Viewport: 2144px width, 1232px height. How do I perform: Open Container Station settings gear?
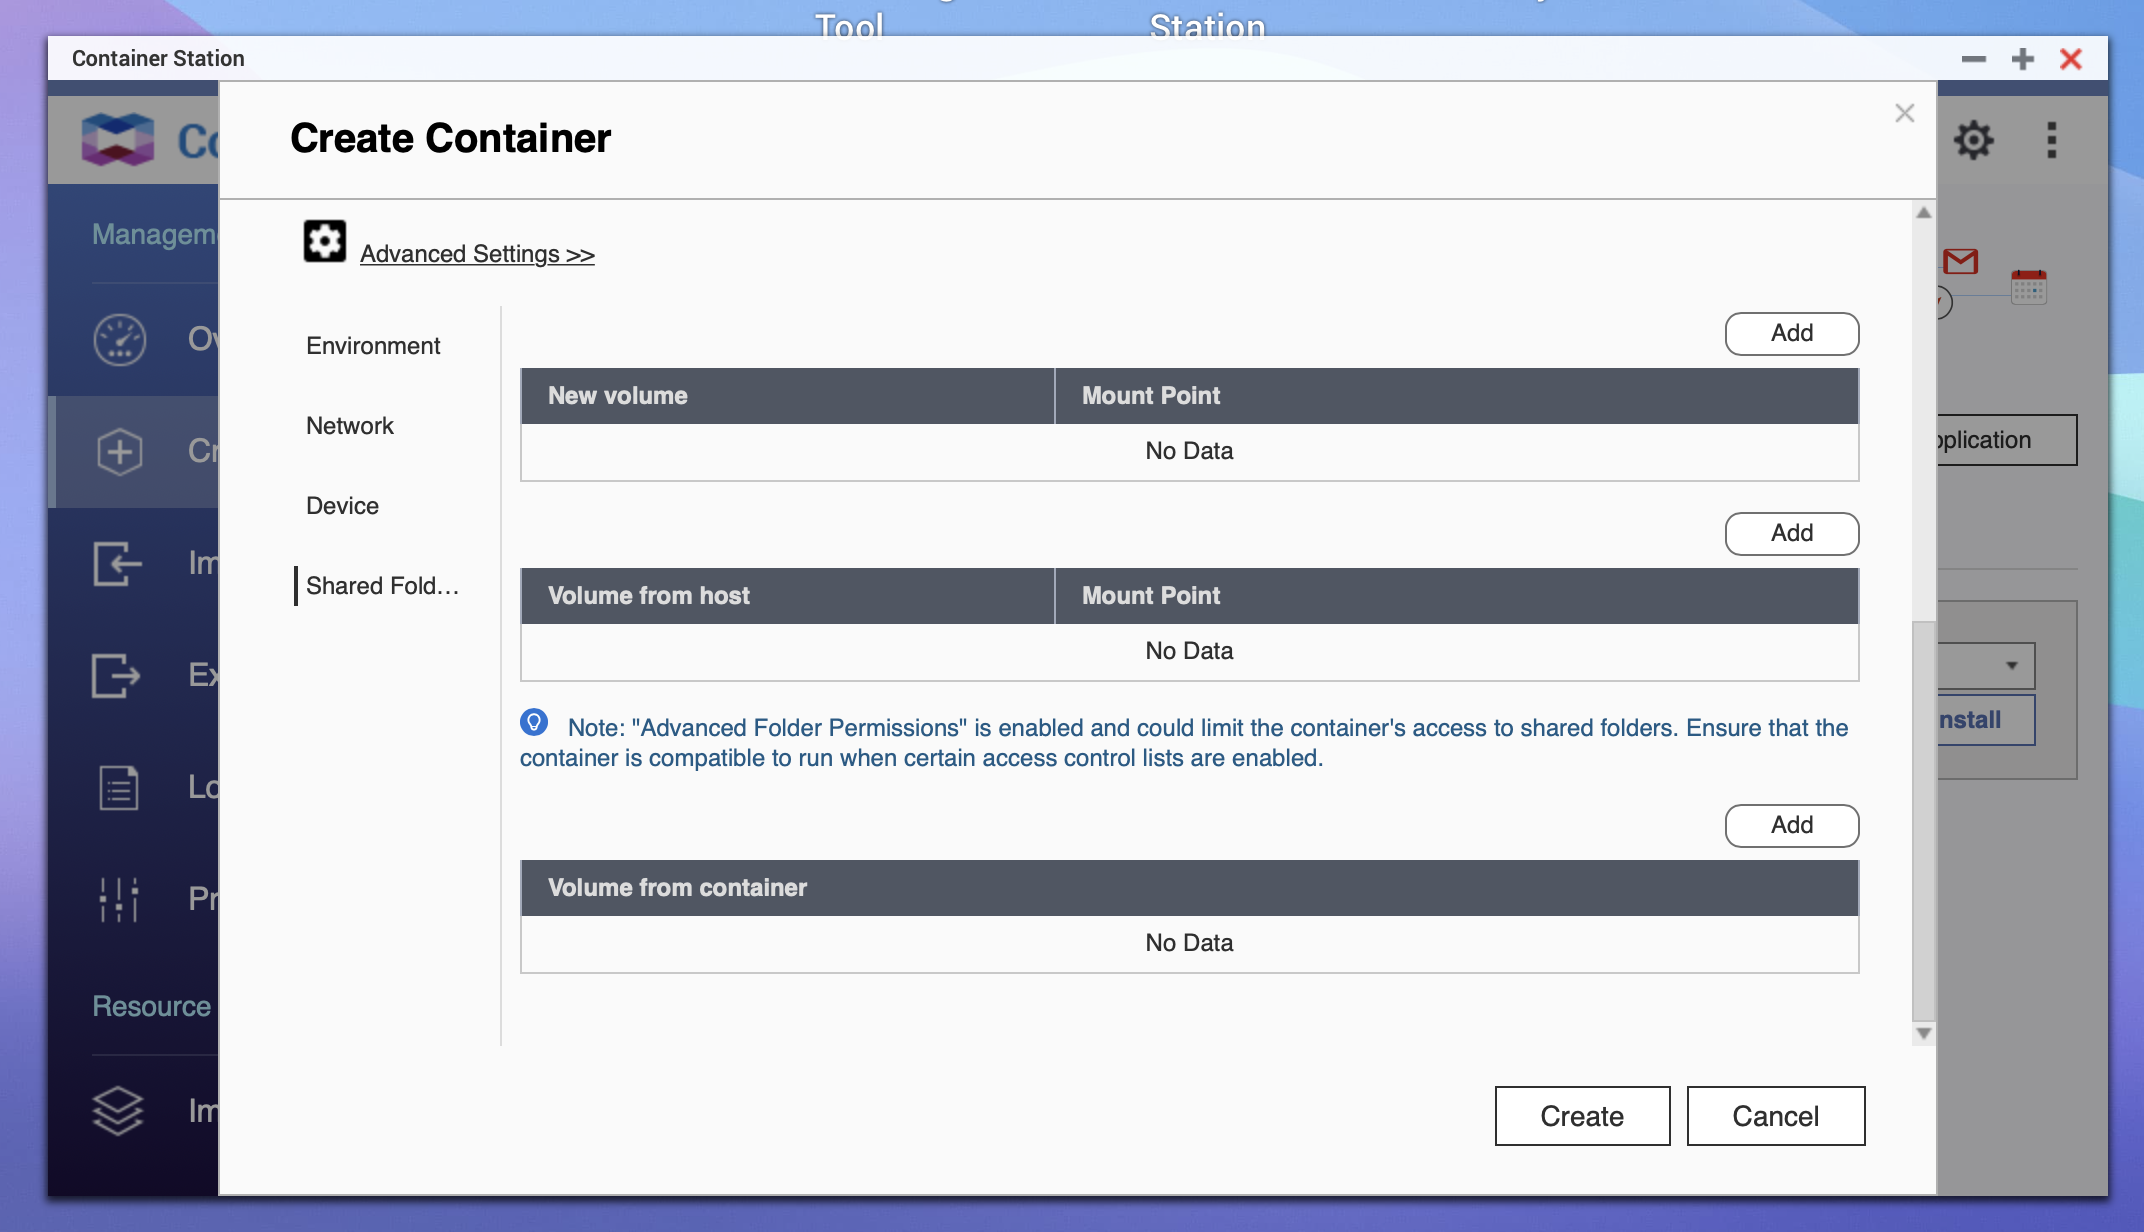(1973, 140)
